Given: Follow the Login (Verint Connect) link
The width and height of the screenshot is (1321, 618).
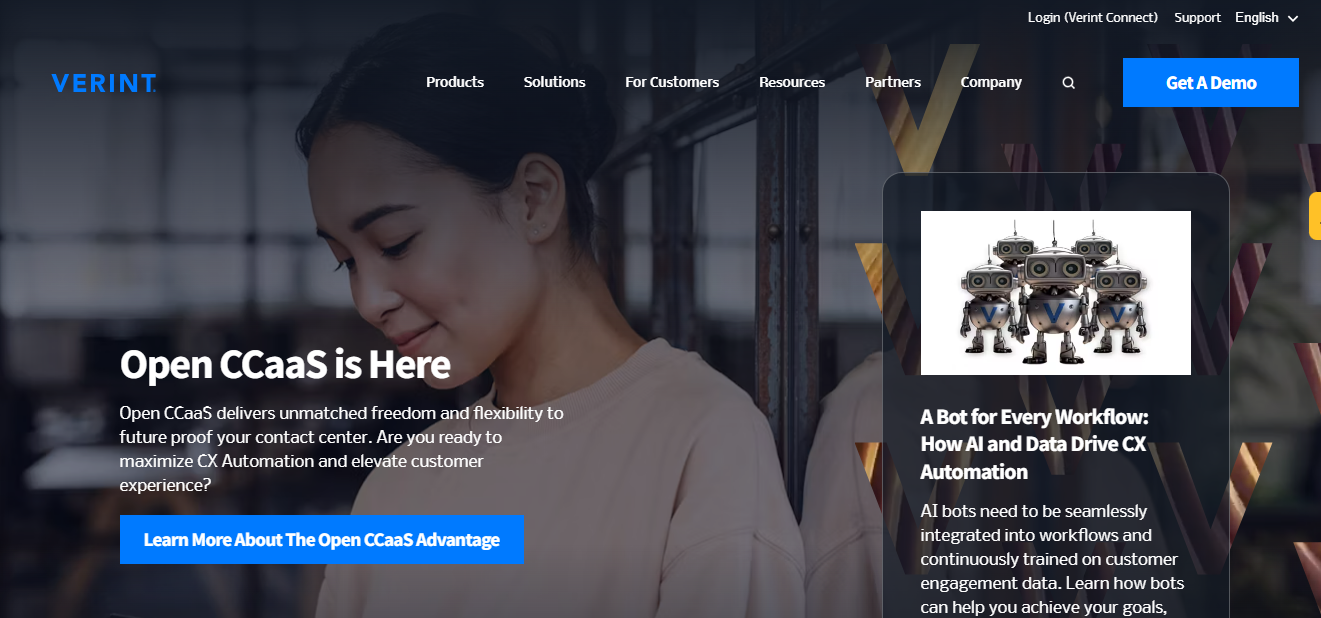Looking at the screenshot, I should tap(1093, 17).
